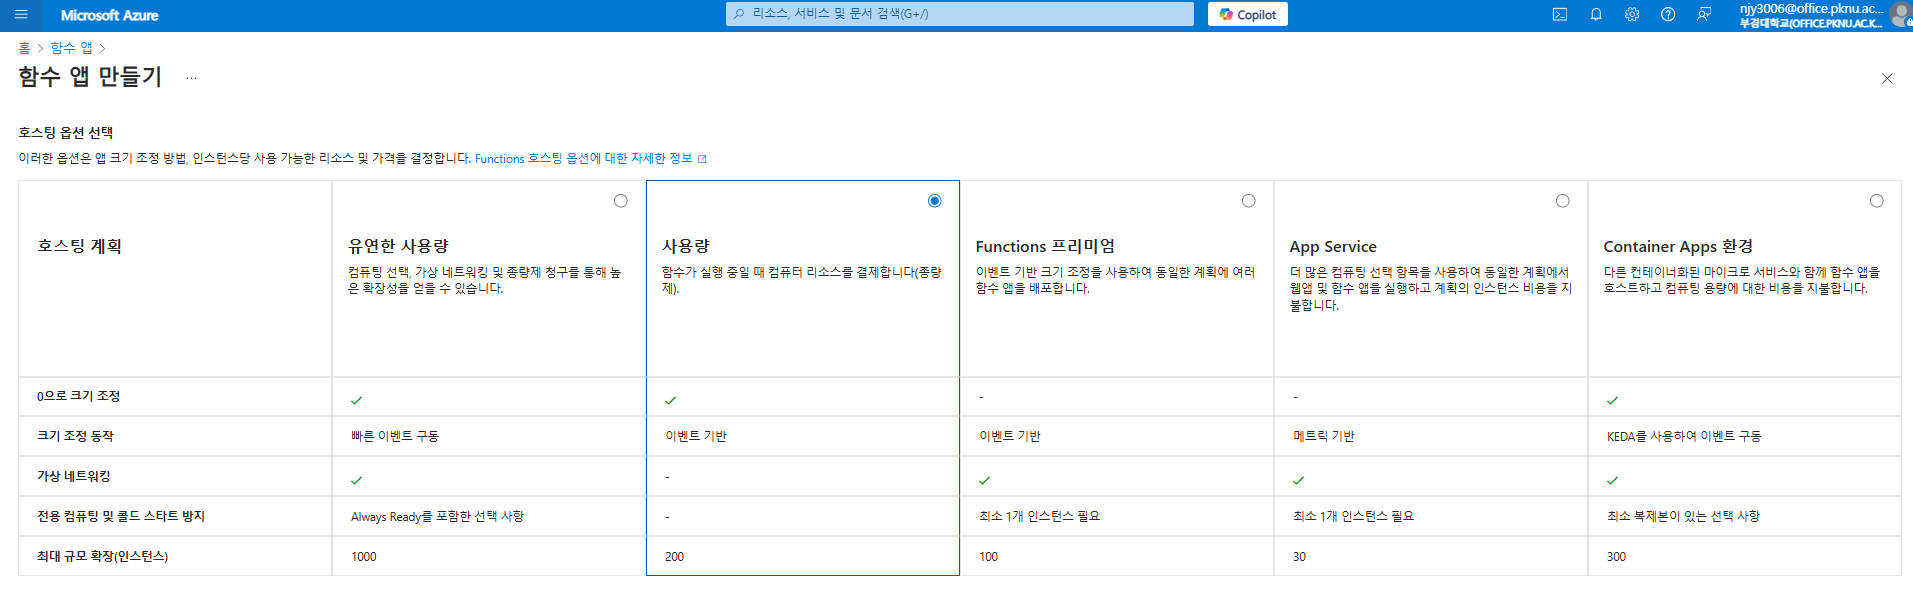Open Functions 호스팅 옵션 자세한 정보 link
This screenshot has height=605, width=1913.
pos(590,159)
